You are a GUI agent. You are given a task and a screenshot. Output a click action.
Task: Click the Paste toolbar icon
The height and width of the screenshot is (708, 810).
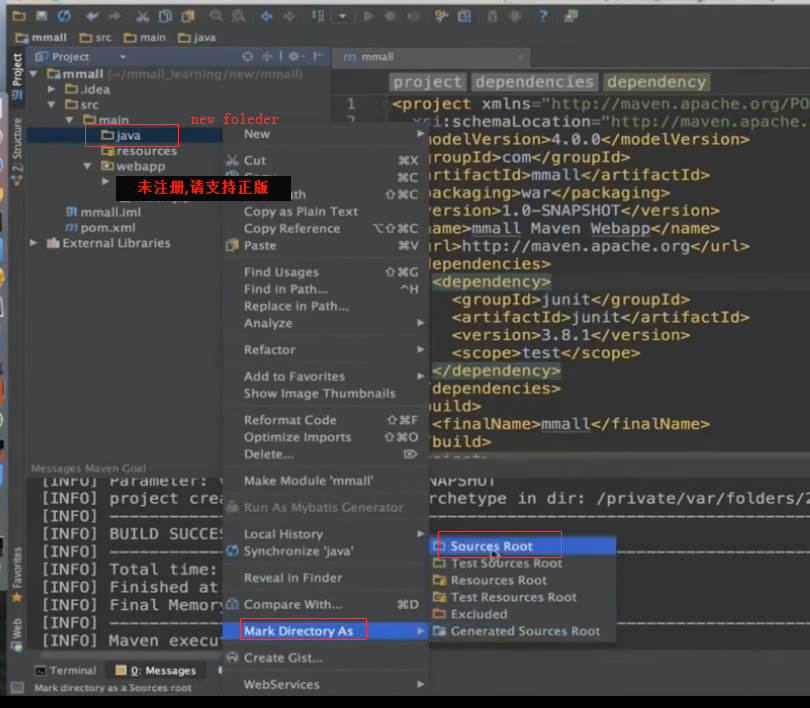tap(188, 17)
